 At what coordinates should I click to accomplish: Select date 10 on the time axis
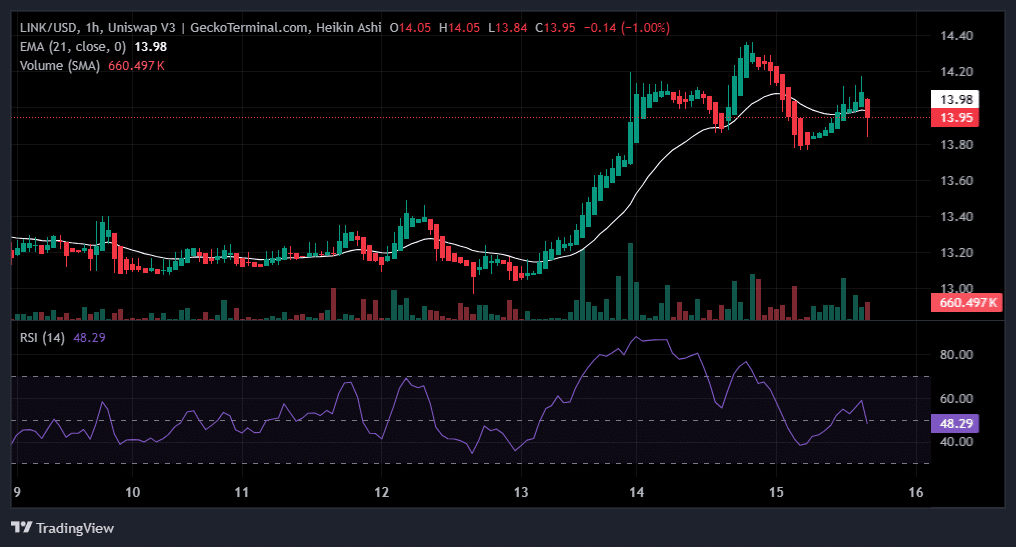coord(132,492)
